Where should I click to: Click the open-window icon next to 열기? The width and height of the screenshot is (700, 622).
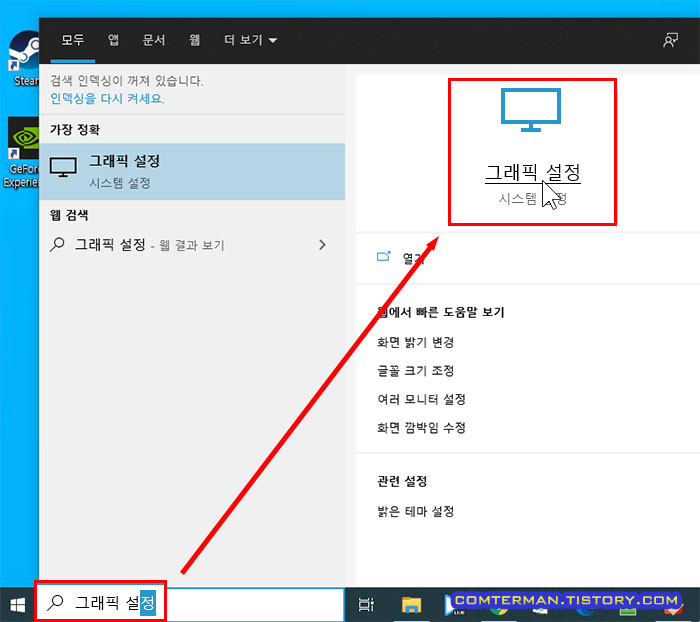(383, 256)
